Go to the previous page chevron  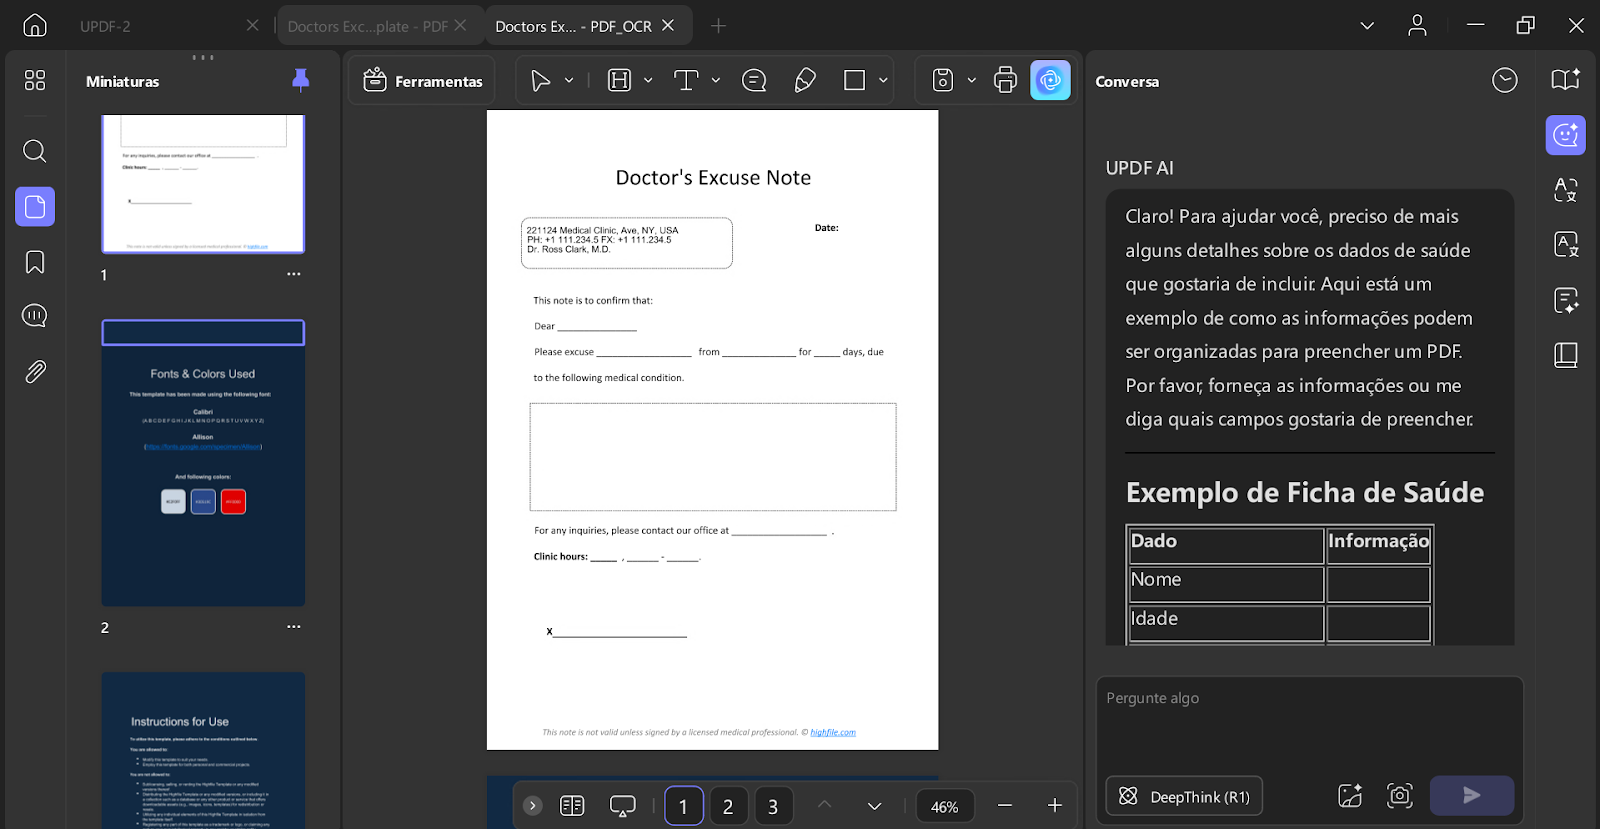[x=824, y=805]
